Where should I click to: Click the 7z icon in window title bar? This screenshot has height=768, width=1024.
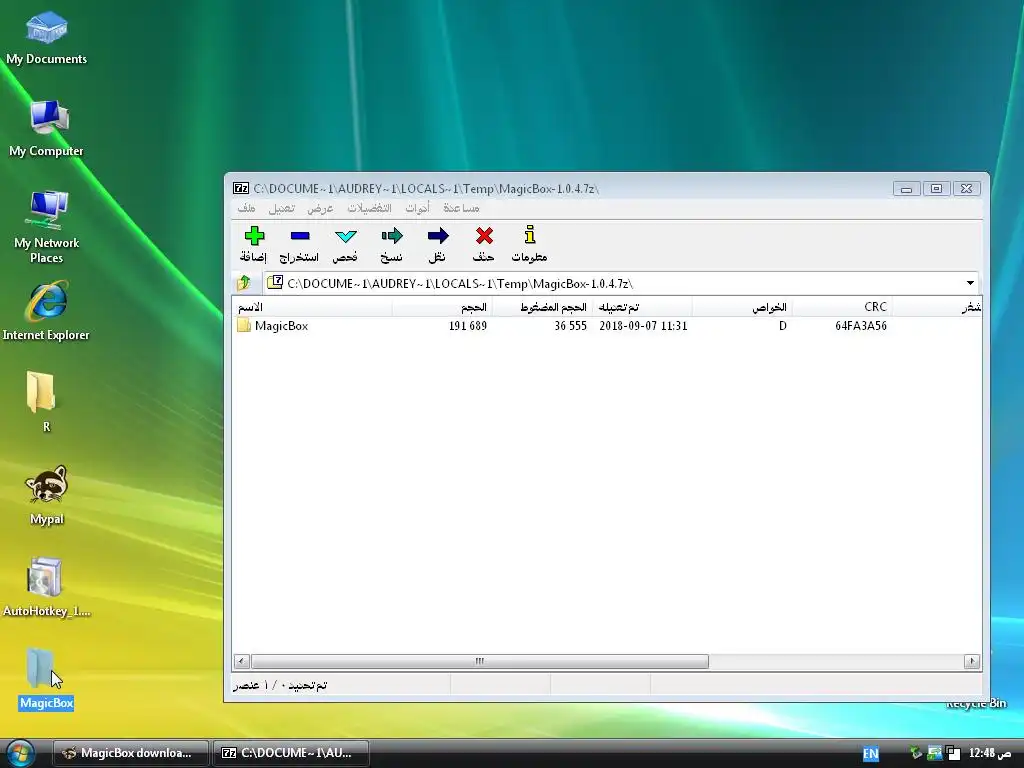pyautogui.click(x=240, y=189)
